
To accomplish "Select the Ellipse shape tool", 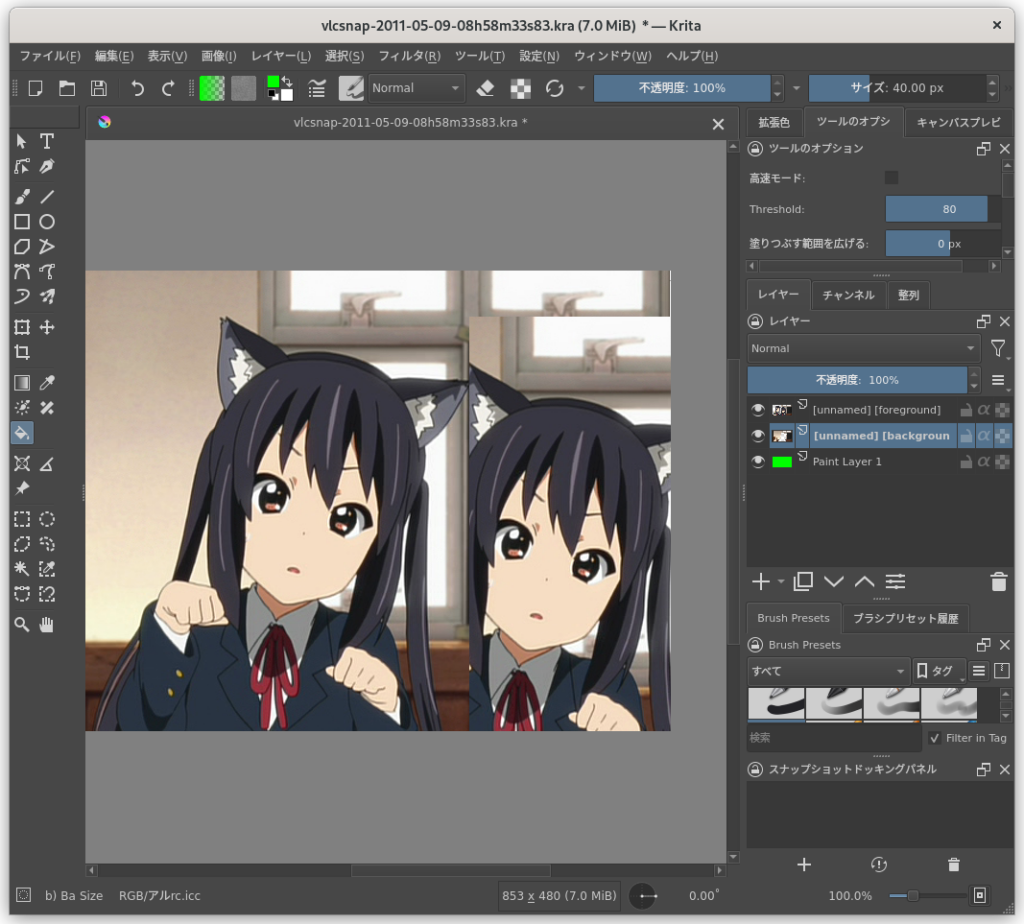I will tap(47, 222).
